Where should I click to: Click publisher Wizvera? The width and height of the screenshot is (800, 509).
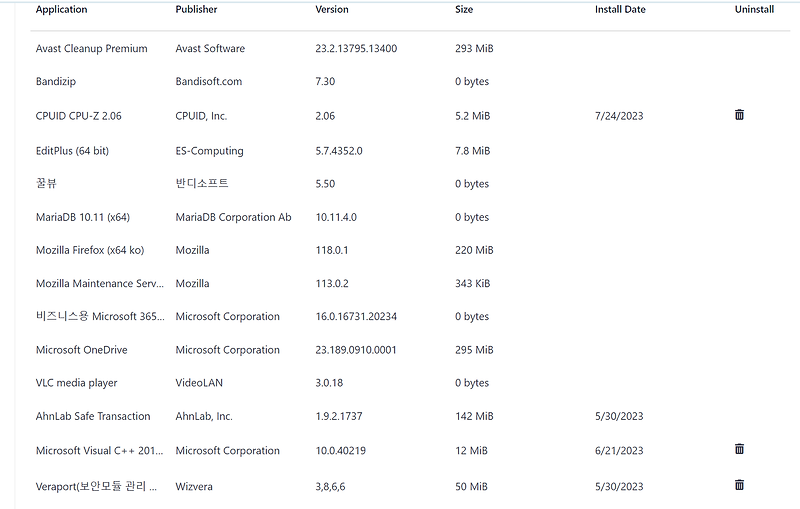(x=194, y=487)
